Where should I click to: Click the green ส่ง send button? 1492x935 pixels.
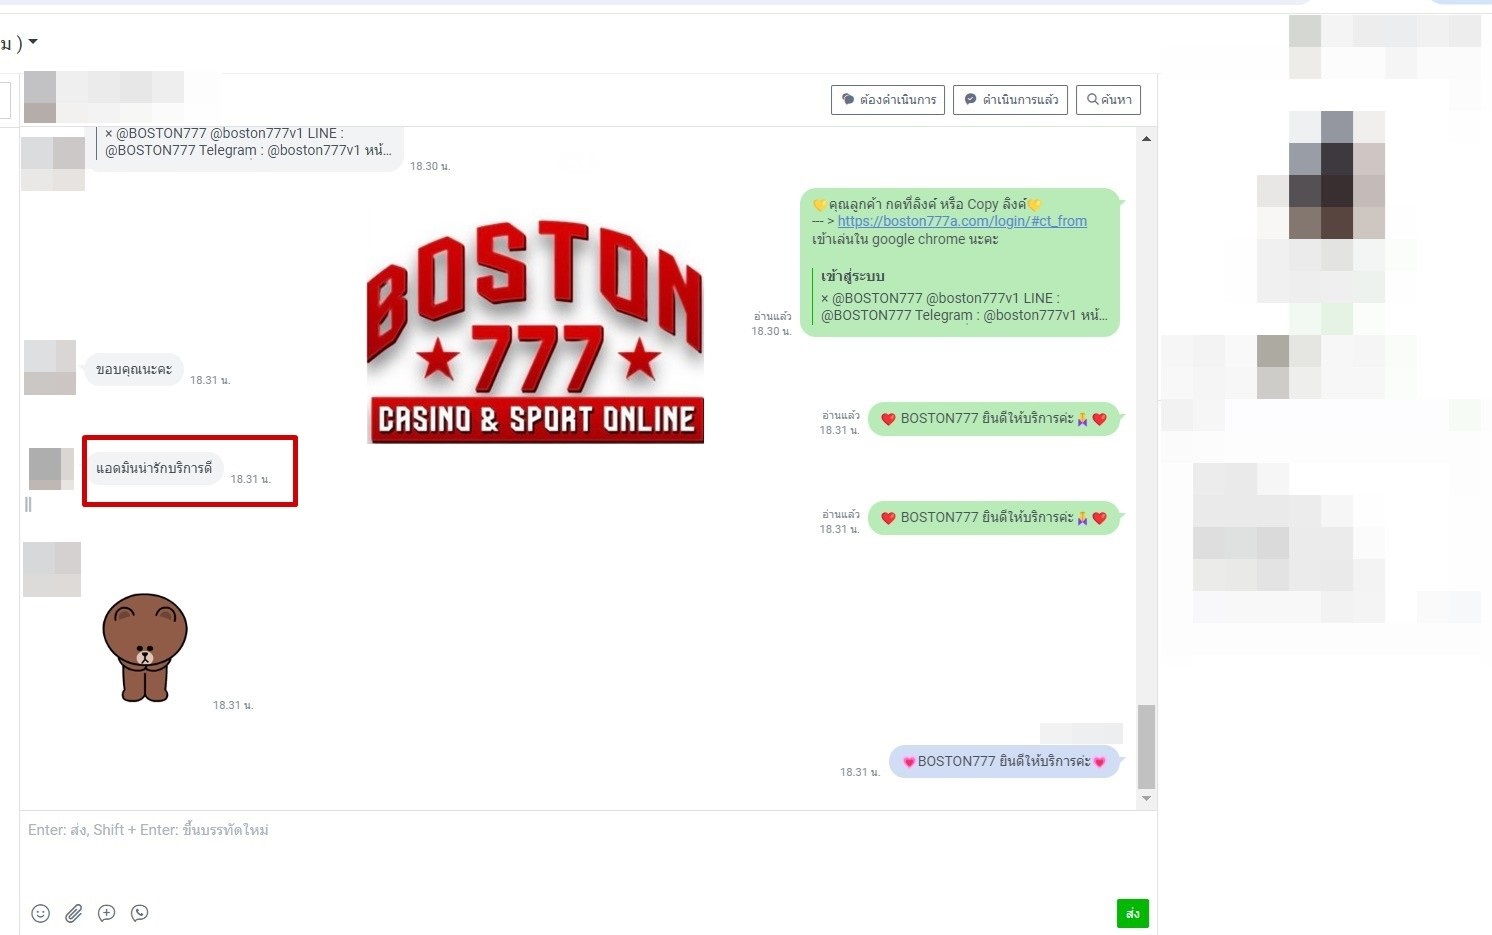pyautogui.click(x=1133, y=913)
